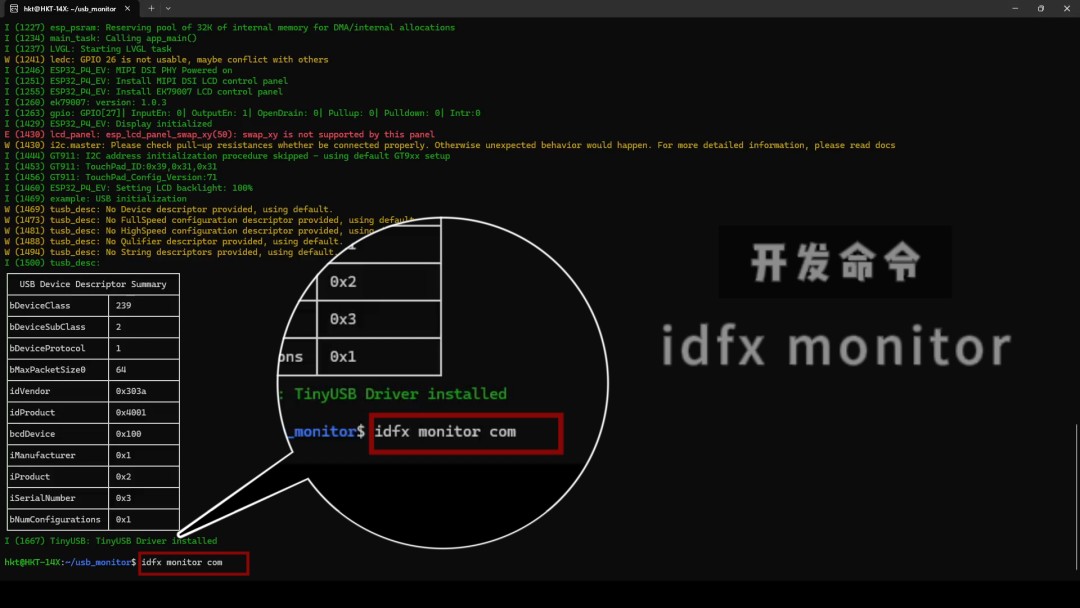The image size is (1080, 608).
Task: Click the value '0x100' cell
Action: pos(144,433)
